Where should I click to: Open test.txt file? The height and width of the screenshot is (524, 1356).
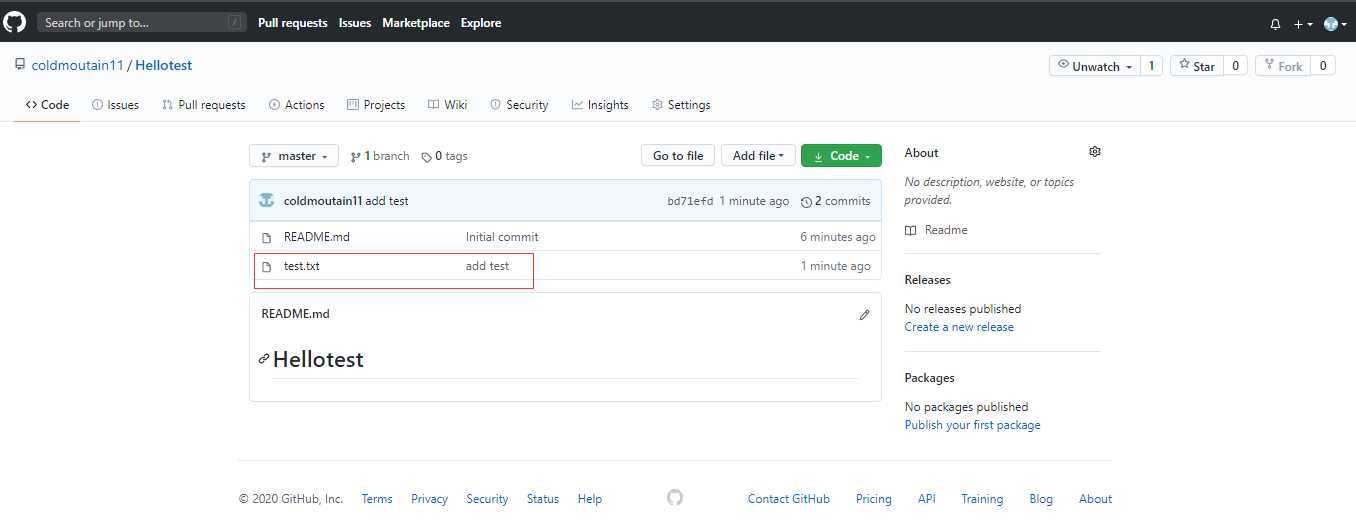tap(302, 266)
